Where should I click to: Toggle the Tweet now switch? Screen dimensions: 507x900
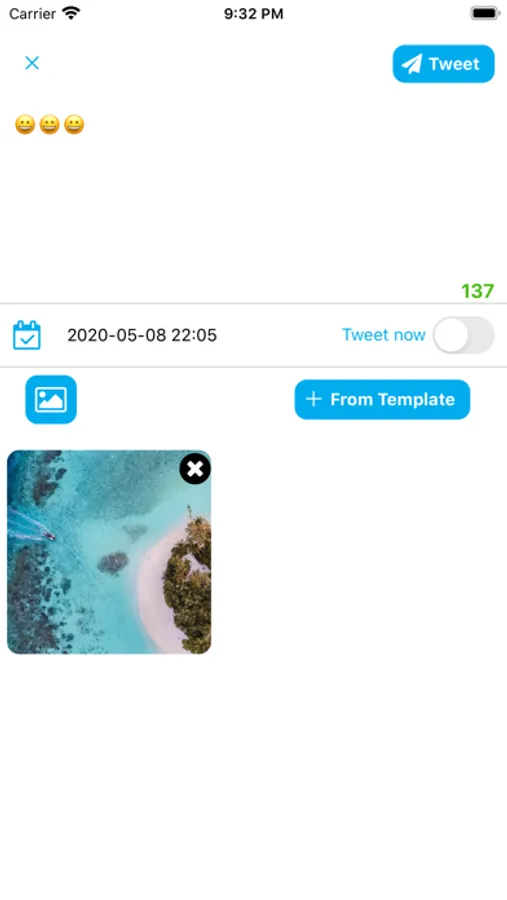click(463, 335)
